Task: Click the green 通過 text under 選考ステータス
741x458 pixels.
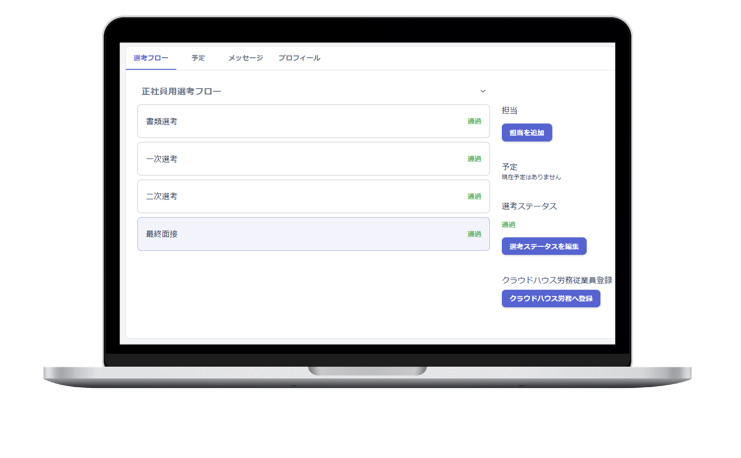Action: [509, 225]
